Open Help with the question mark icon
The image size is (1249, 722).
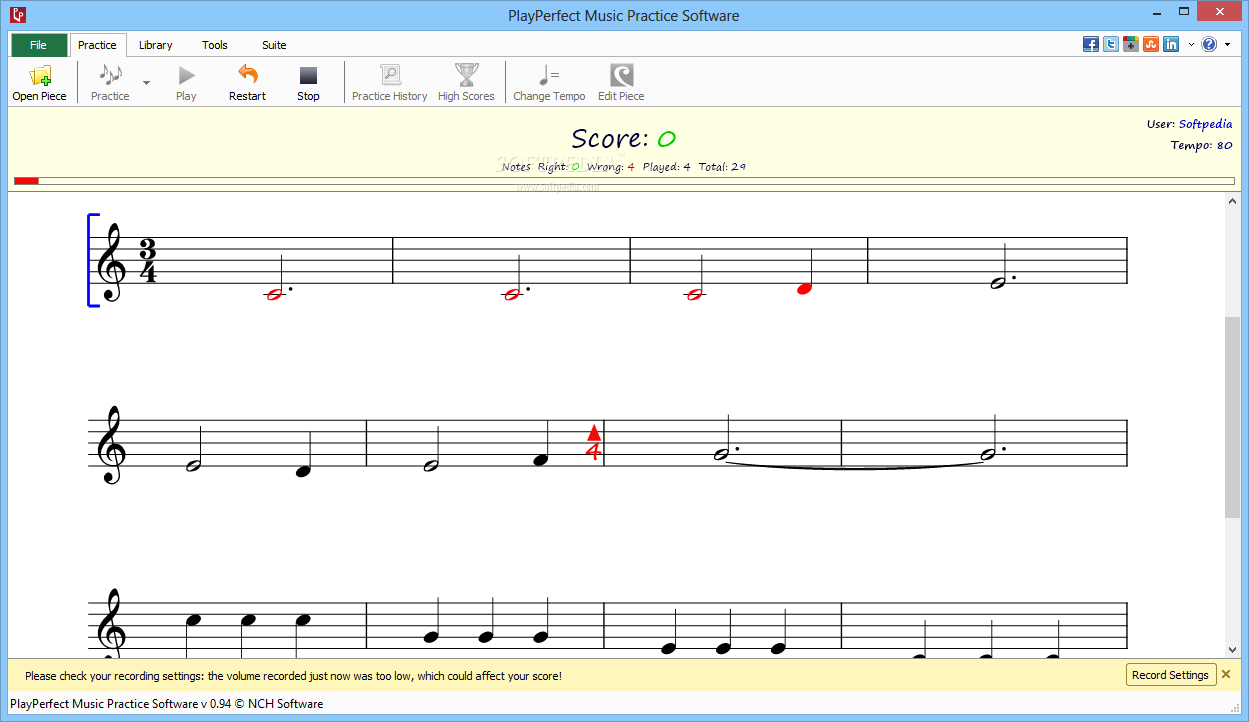click(1209, 44)
